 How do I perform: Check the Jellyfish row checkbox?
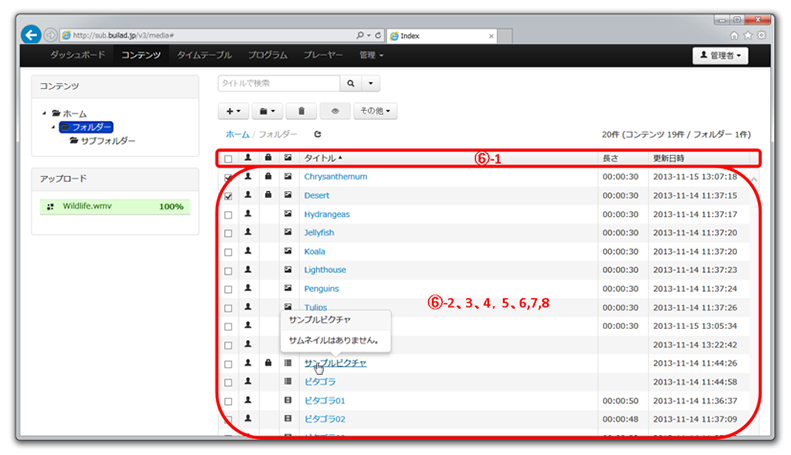click(228, 234)
